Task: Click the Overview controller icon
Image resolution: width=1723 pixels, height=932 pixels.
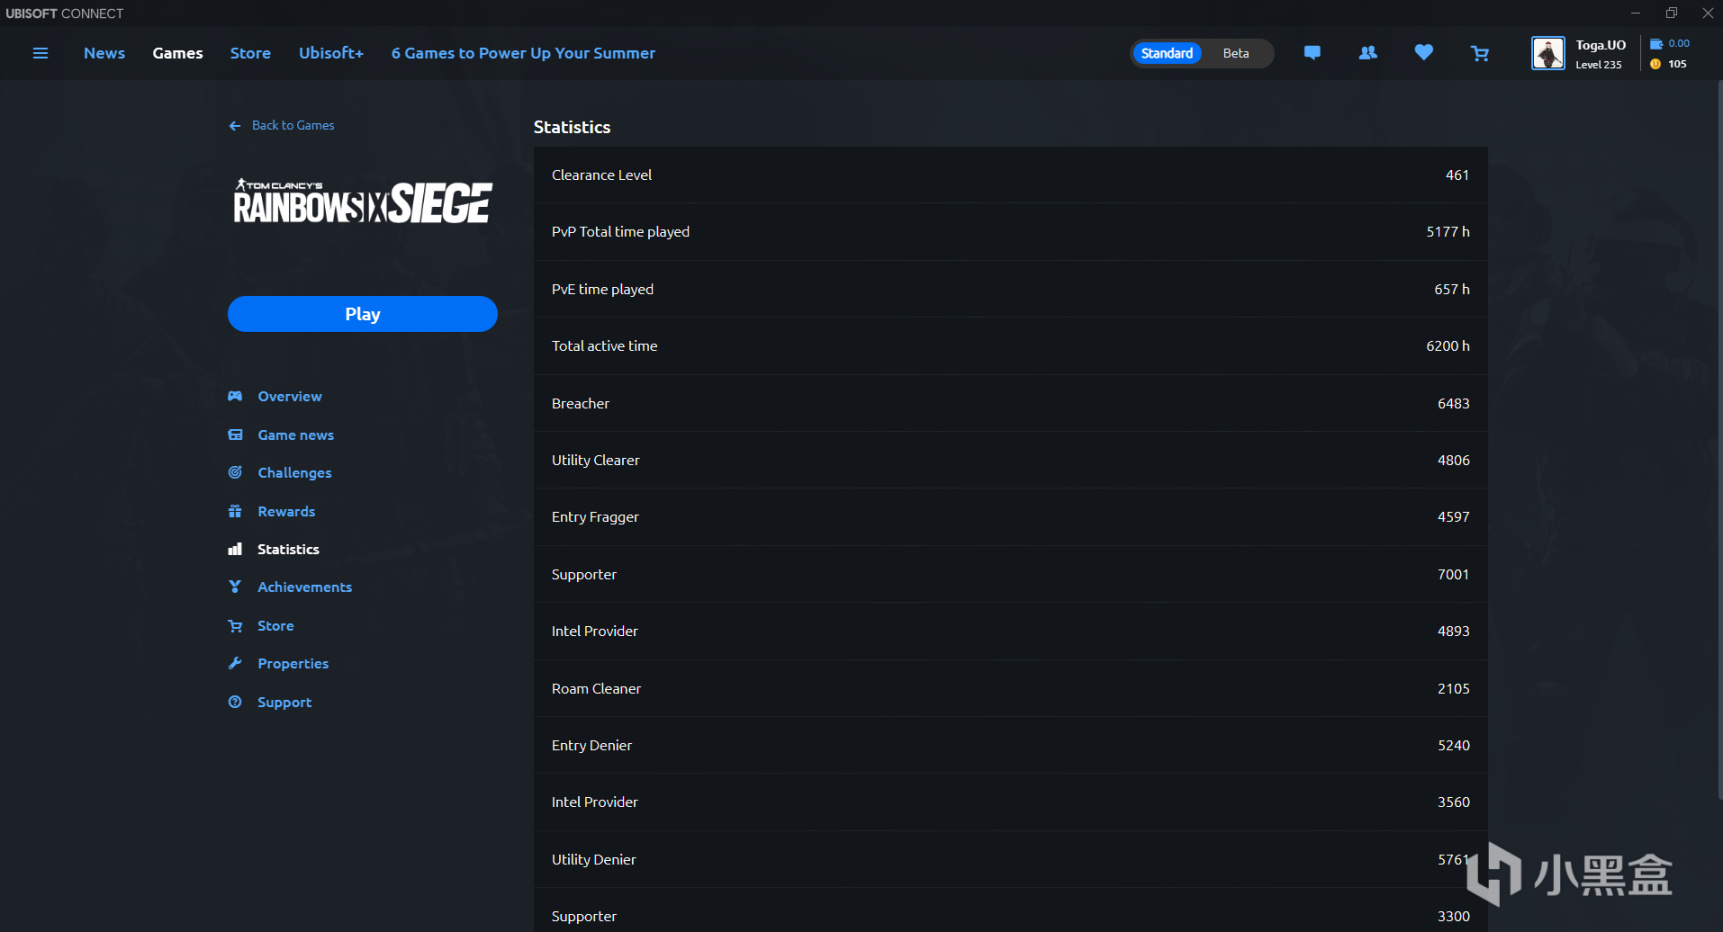Action: point(235,396)
